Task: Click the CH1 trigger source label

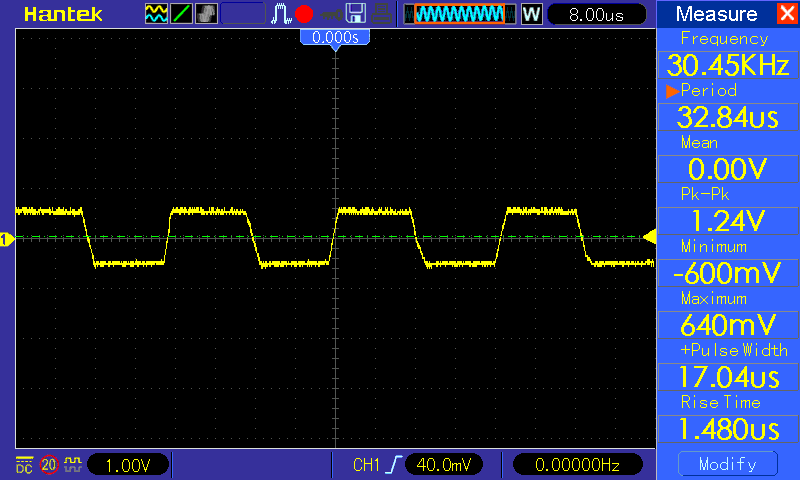Action: 366,465
